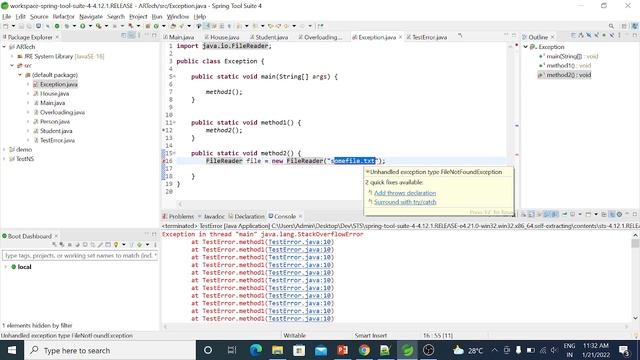The height and width of the screenshot is (360, 640).
Task: Open the Run button dropdown arrow
Action: click(x=90, y=26)
